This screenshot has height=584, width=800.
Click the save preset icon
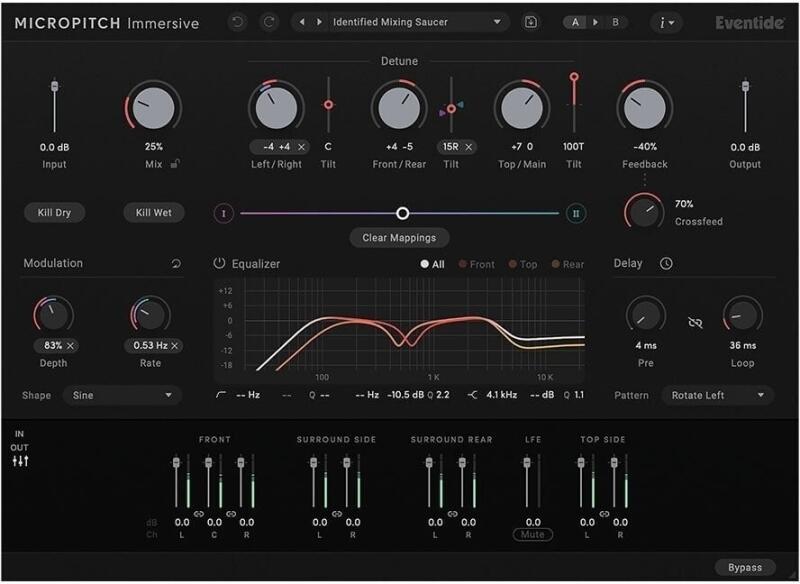(x=531, y=22)
